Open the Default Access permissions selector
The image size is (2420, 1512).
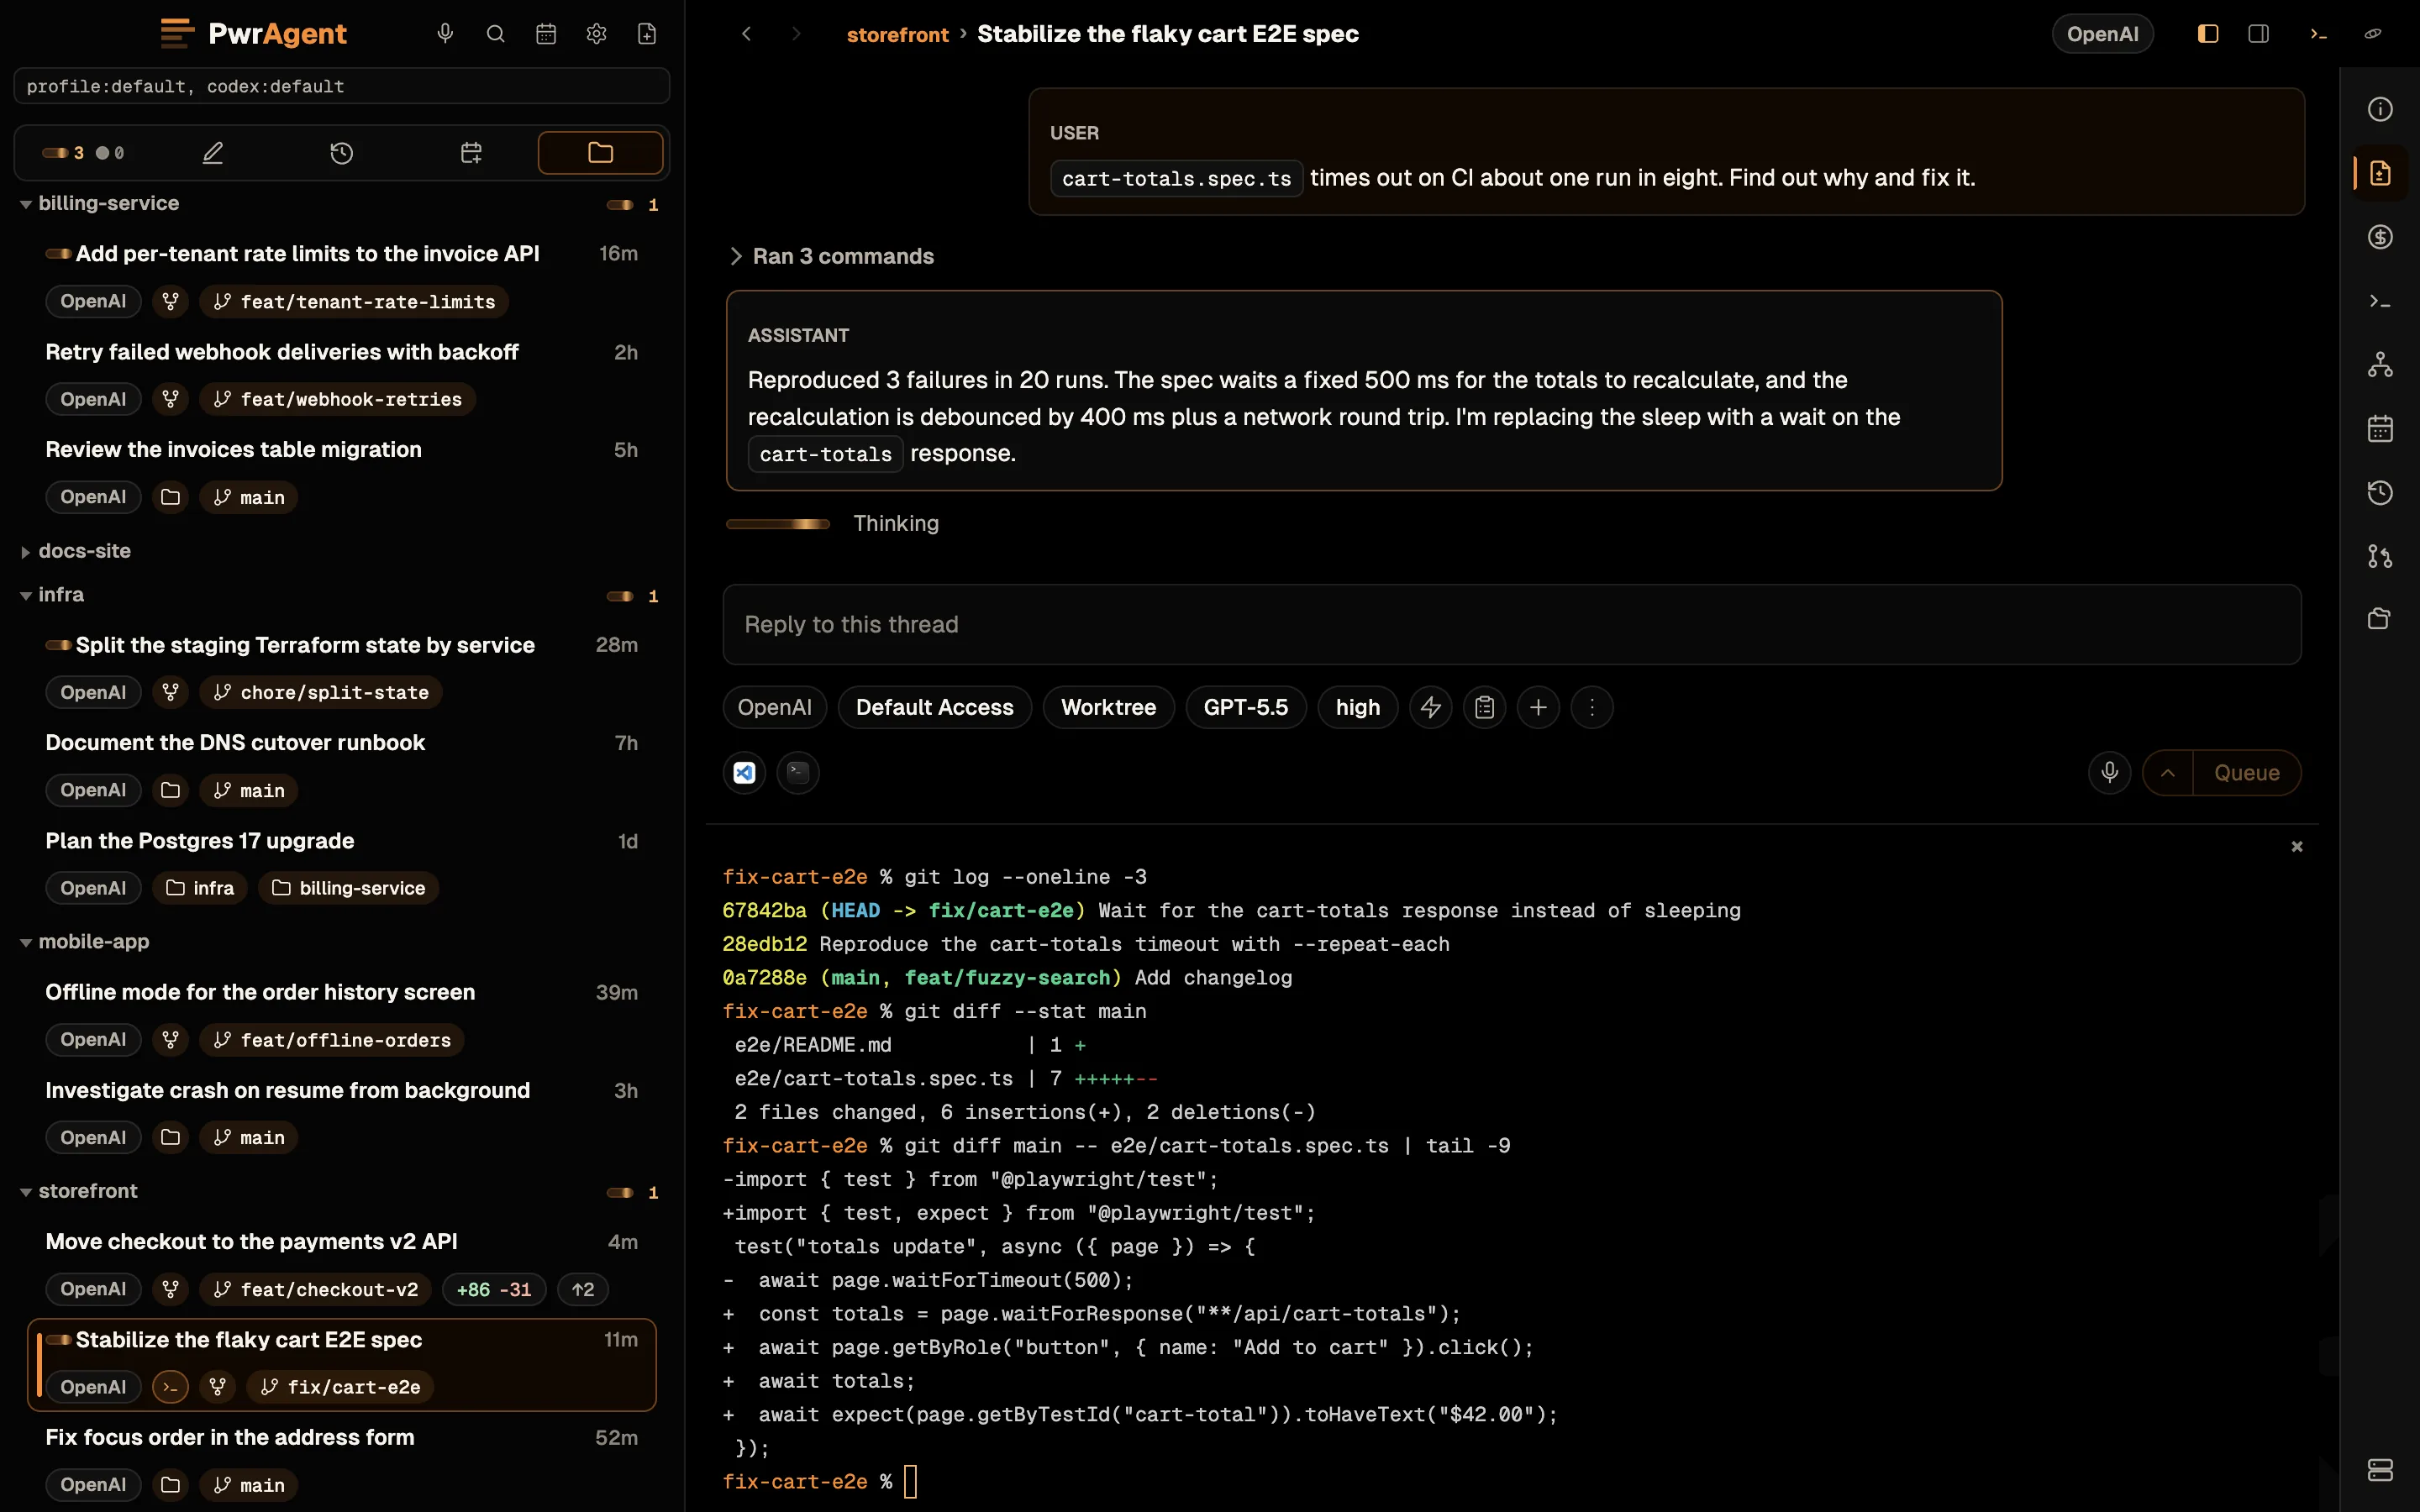[x=934, y=707]
